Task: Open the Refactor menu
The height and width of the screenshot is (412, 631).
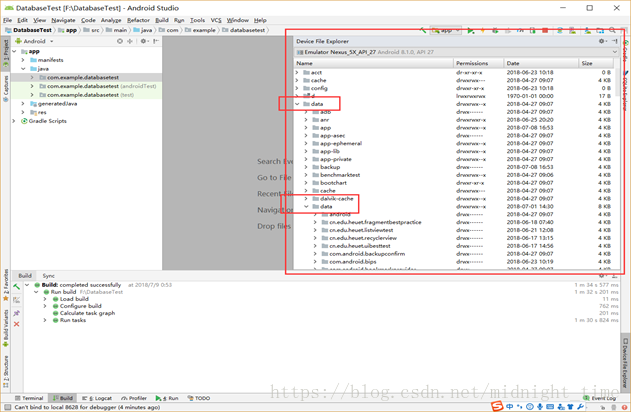Action: point(138,20)
